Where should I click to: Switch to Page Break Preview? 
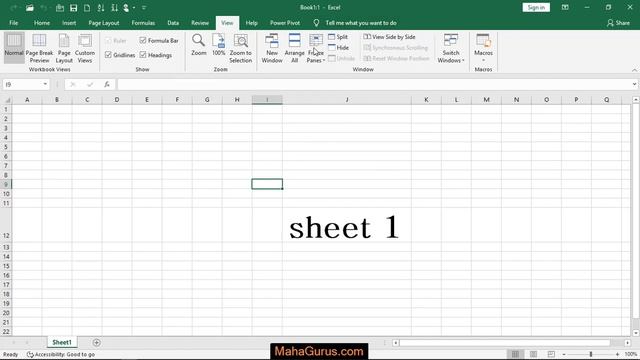(x=39, y=48)
